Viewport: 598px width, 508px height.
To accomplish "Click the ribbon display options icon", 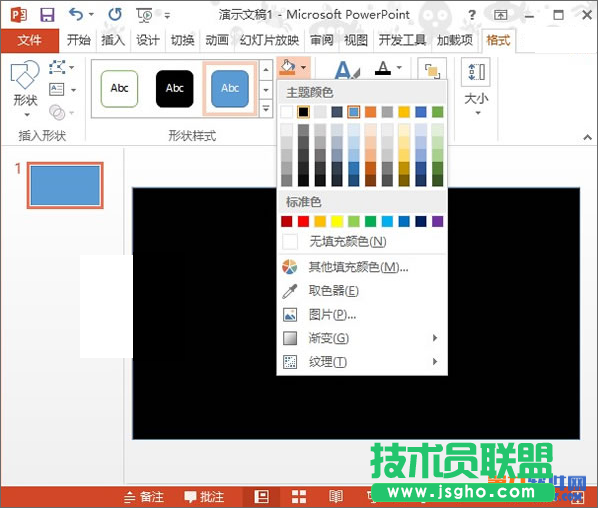I will point(500,15).
